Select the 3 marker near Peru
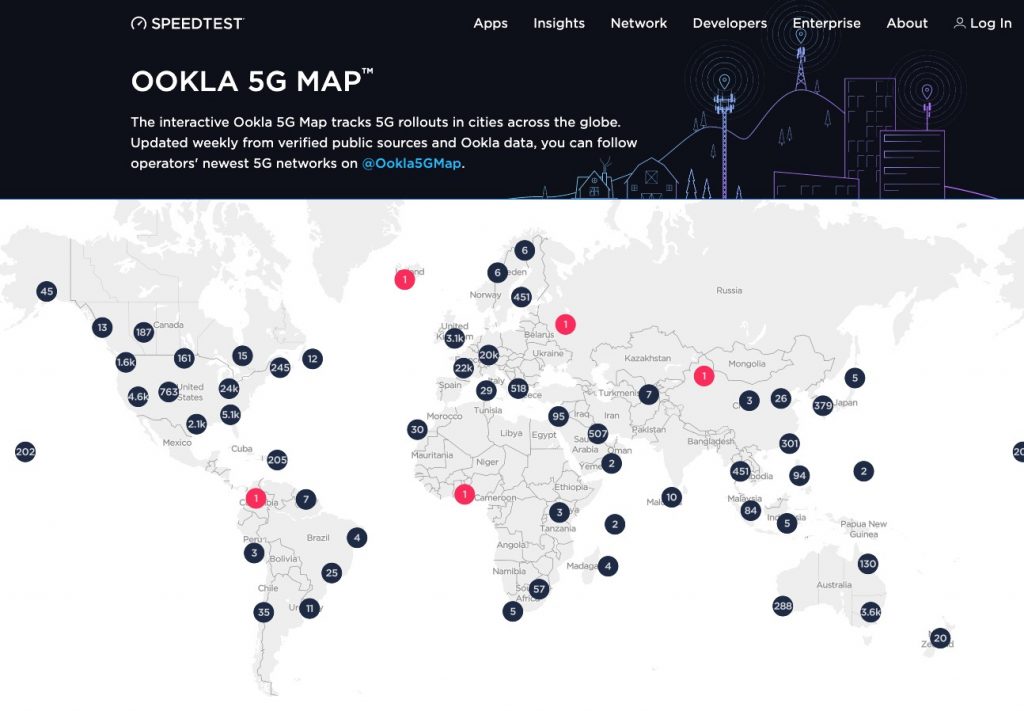 tap(254, 553)
